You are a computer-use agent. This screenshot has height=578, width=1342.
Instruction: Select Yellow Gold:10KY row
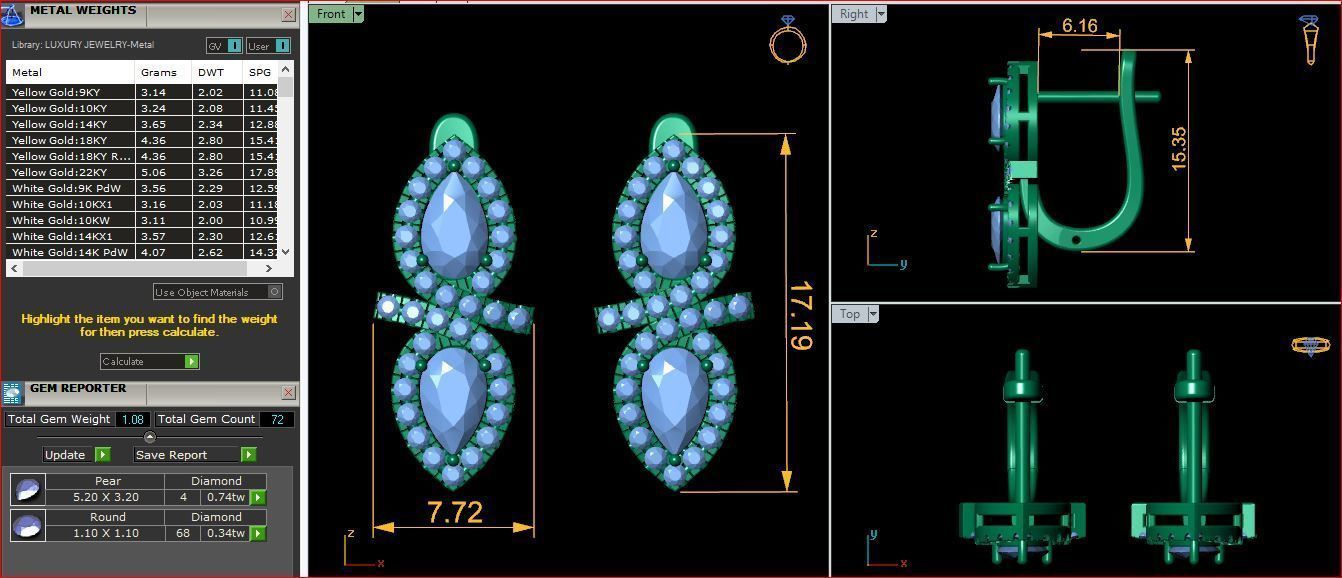point(142,108)
